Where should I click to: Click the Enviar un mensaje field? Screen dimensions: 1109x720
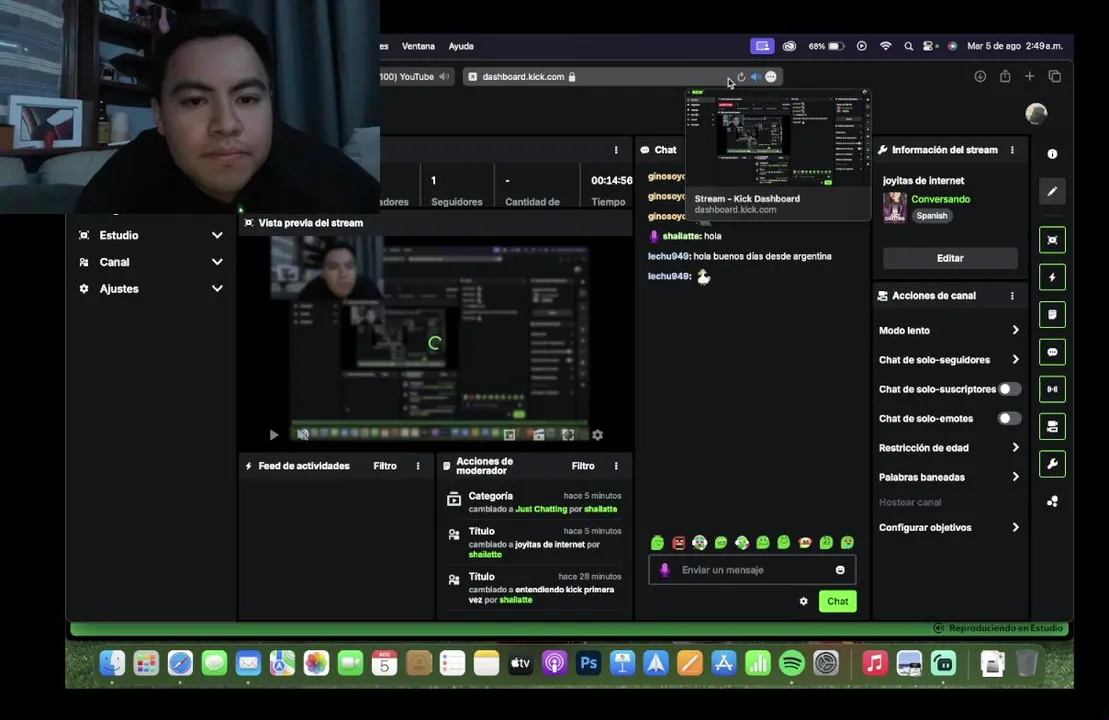(x=752, y=570)
